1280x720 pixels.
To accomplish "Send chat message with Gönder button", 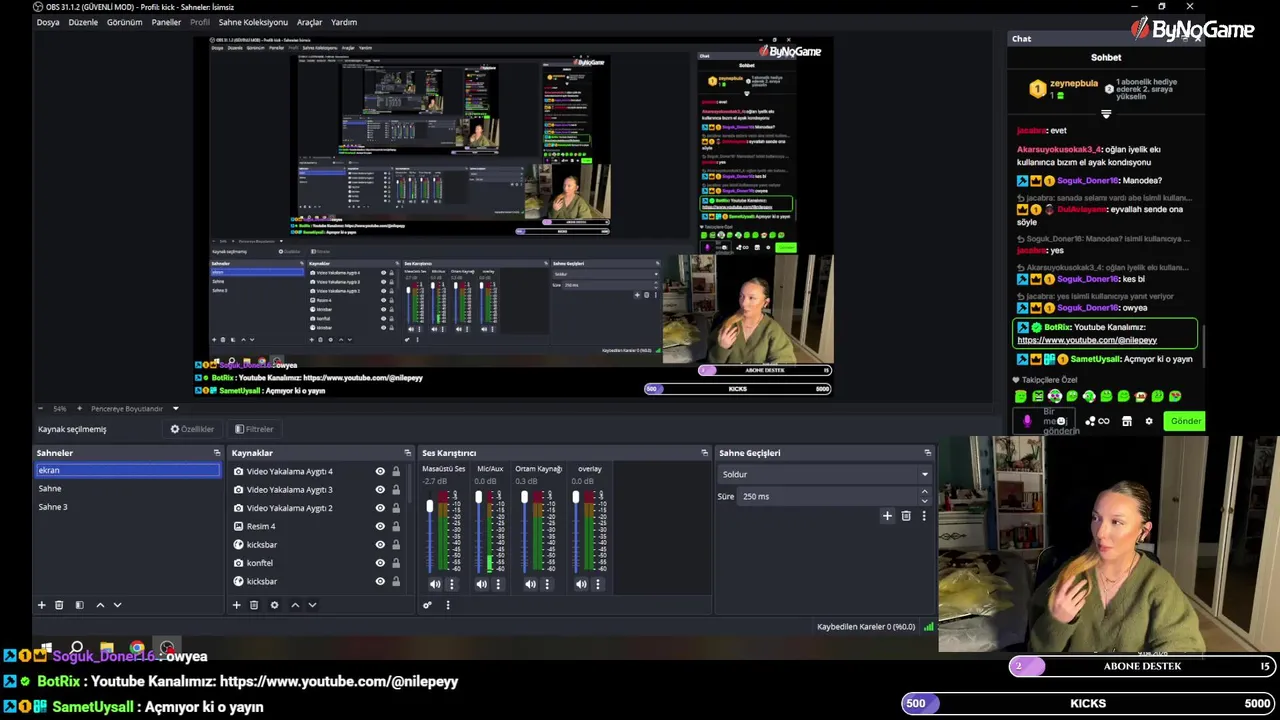I will coord(1185,421).
